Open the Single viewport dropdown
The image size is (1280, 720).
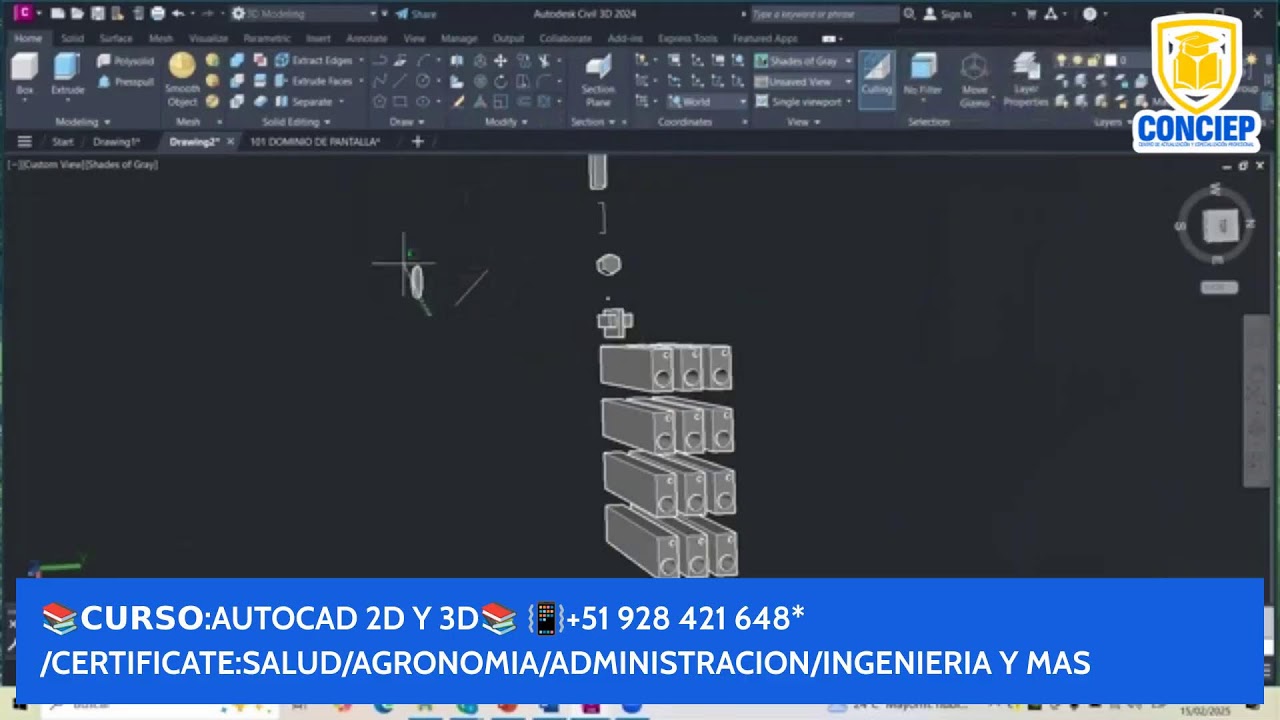click(804, 101)
